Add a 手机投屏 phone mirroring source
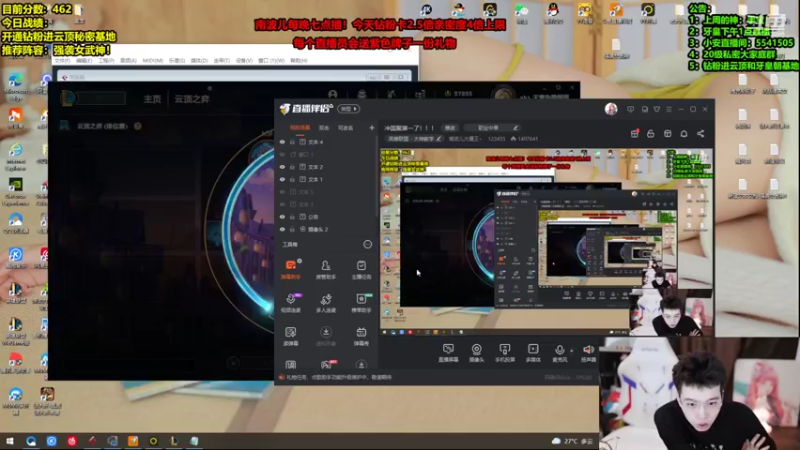 [504, 353]
